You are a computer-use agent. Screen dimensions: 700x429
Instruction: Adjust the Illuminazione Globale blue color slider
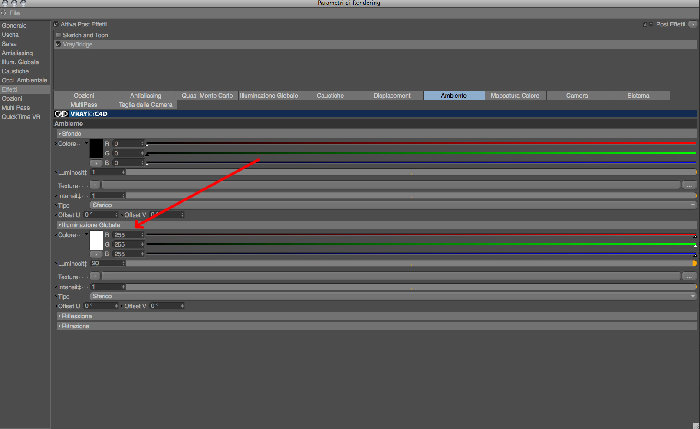coord(421,254)
